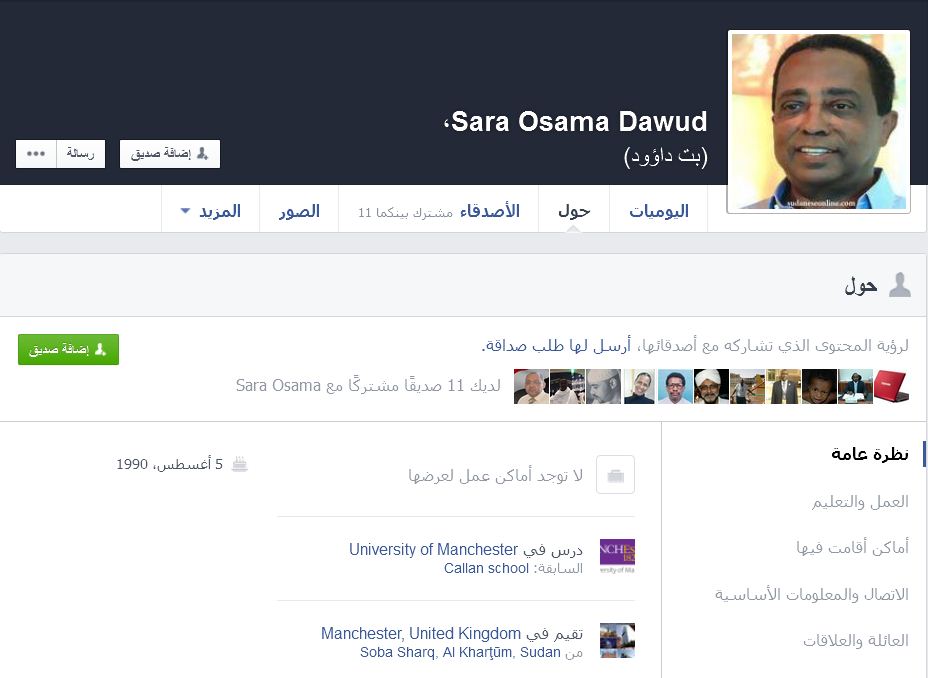Open the Manchester, United Kingdom link
The image size is (928, 678).
420,633
